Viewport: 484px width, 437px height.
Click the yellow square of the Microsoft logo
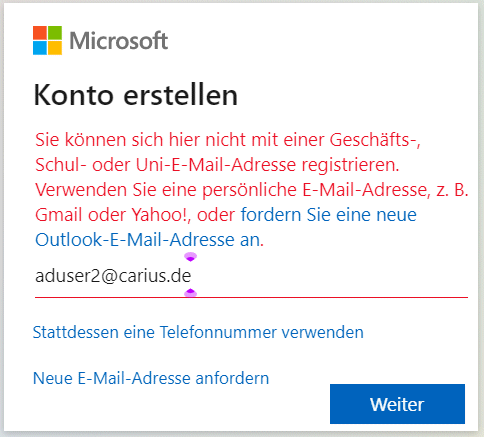tap(55, 48)
